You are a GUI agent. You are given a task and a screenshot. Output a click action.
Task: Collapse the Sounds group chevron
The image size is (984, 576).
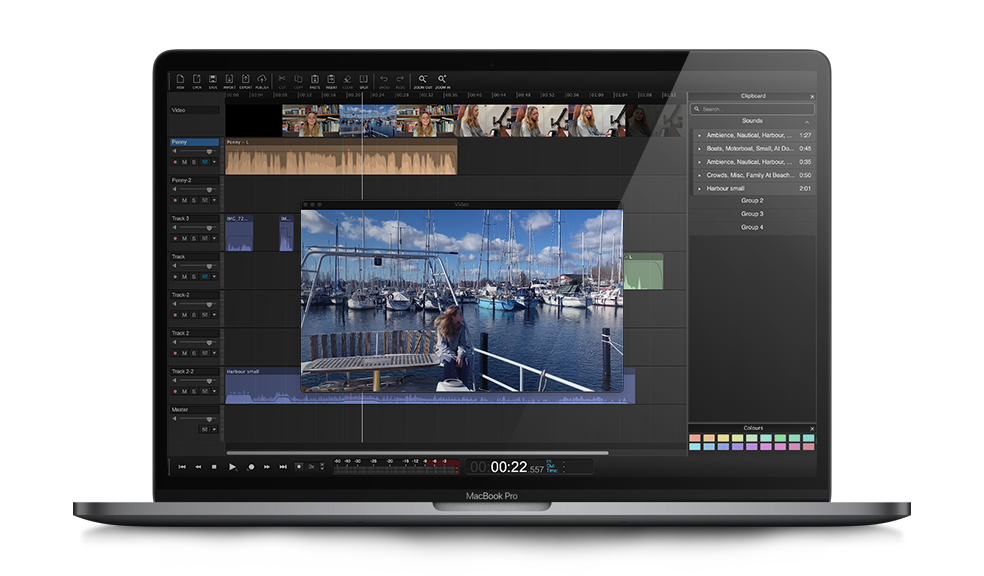coord(807,121)
